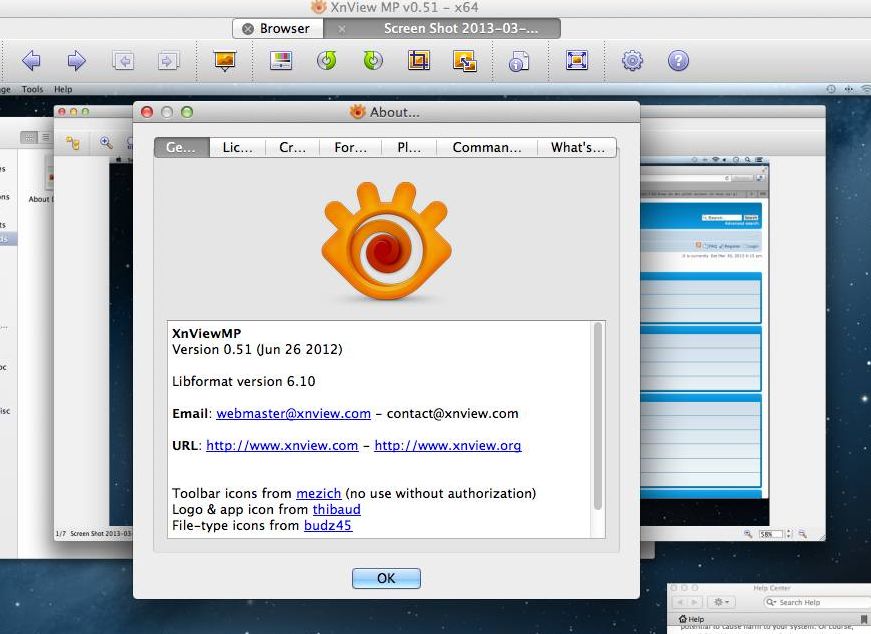Open the Formats tab
Image resolution: width=871 pixels, height=634 pixels.
[x=351, y=147]
